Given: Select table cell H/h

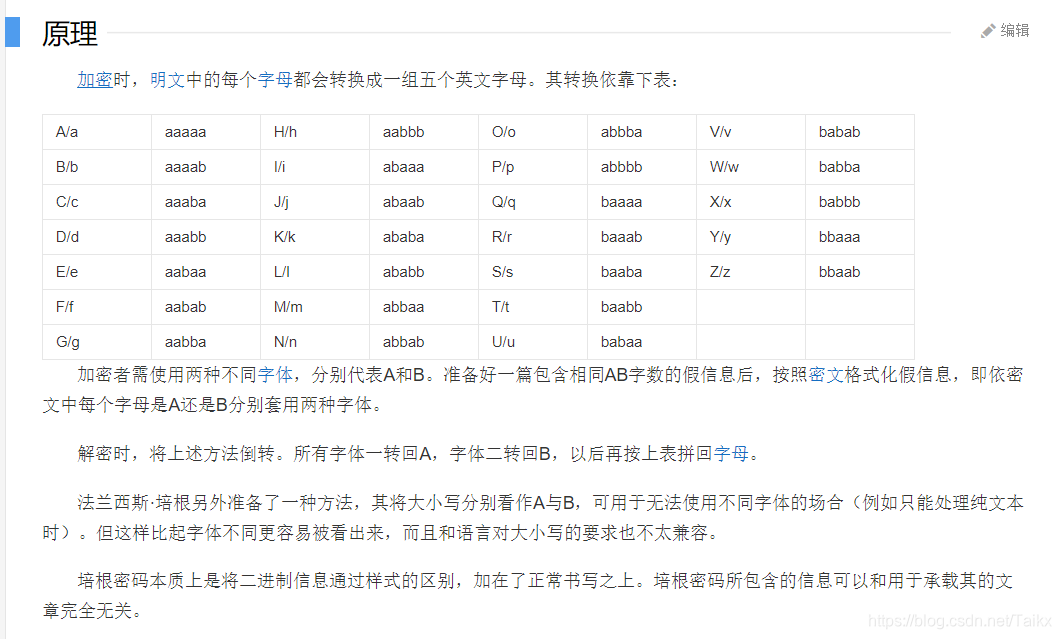Looking at the screenshot, I should coord(315,132).
